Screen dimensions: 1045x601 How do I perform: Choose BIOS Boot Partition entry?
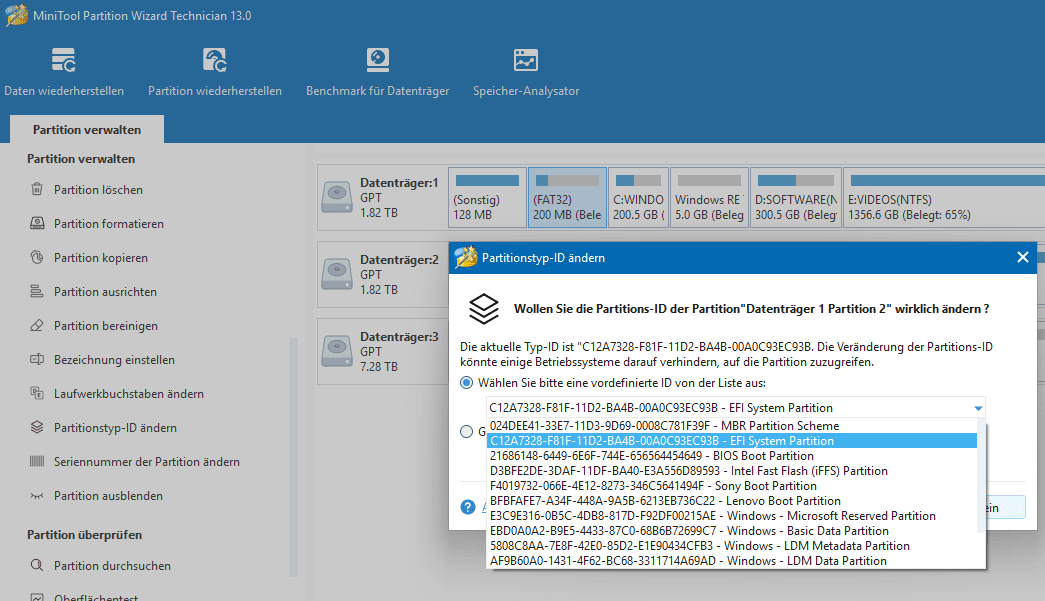coord(731,456)
